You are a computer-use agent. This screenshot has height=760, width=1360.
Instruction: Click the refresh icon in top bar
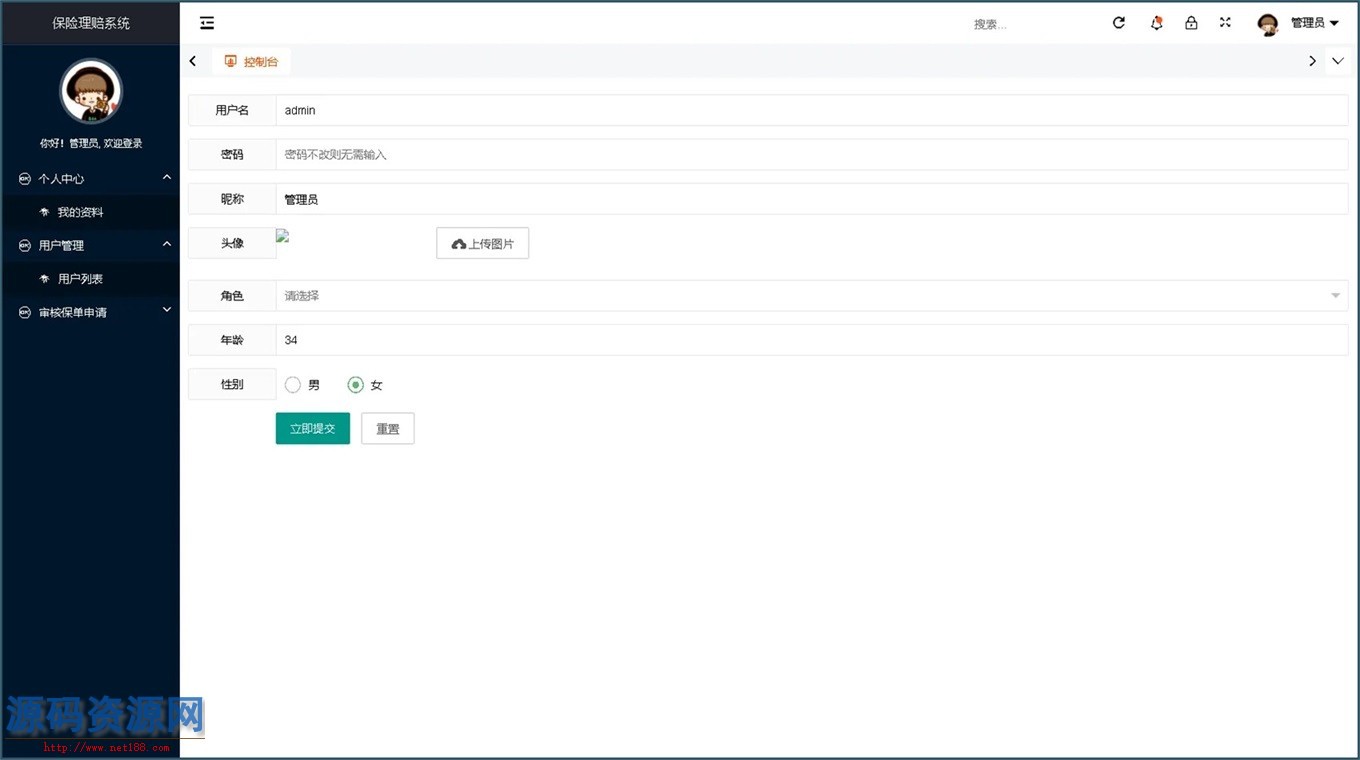(1119, 23)
